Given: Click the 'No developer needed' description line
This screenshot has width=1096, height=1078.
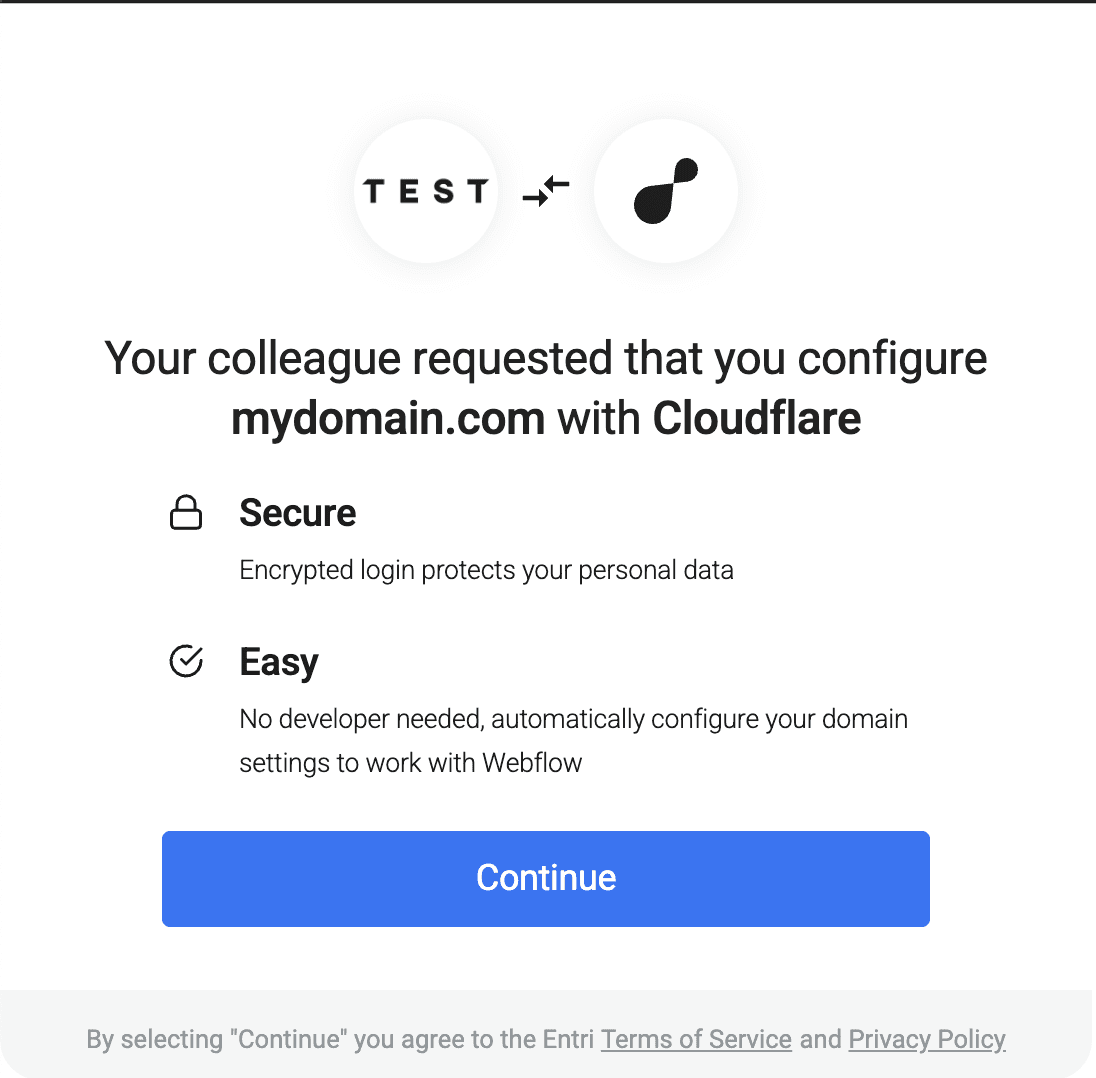Looking at the screenshot, I should (573, 719).
